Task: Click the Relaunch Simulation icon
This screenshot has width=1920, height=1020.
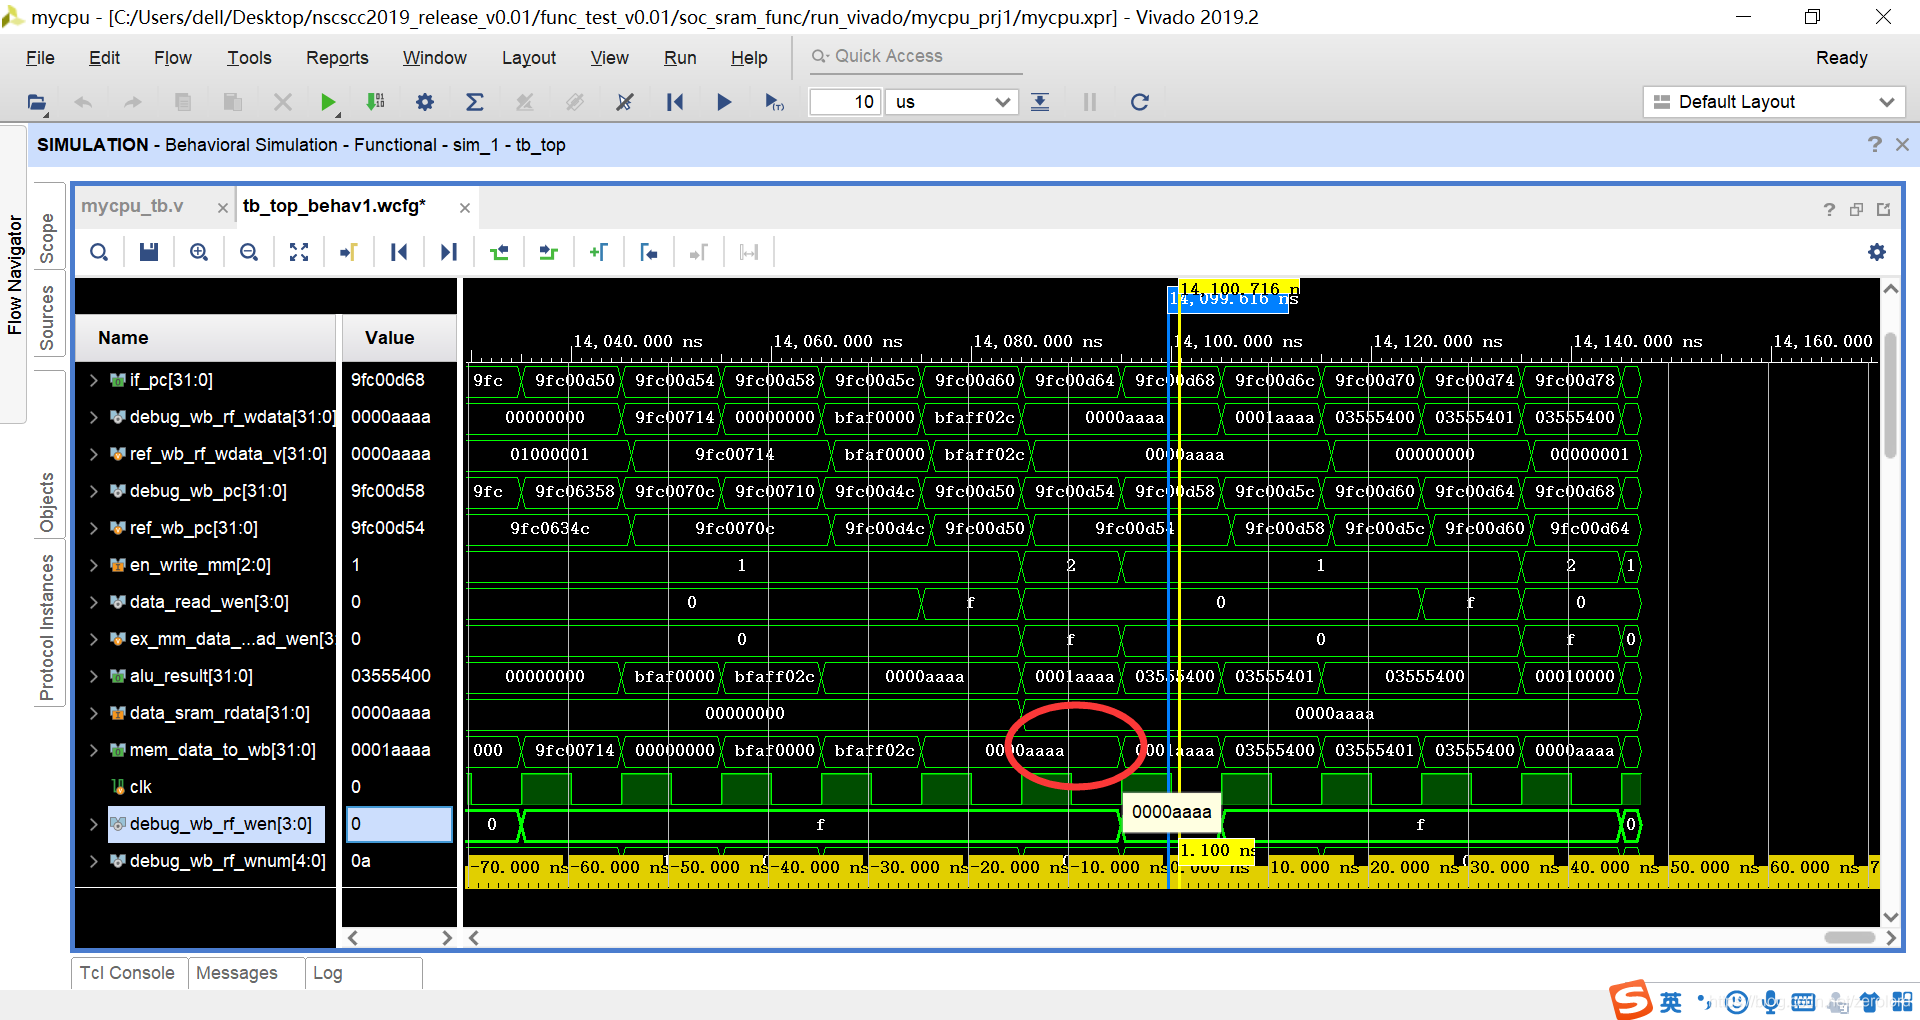Action: point(1139,102)
